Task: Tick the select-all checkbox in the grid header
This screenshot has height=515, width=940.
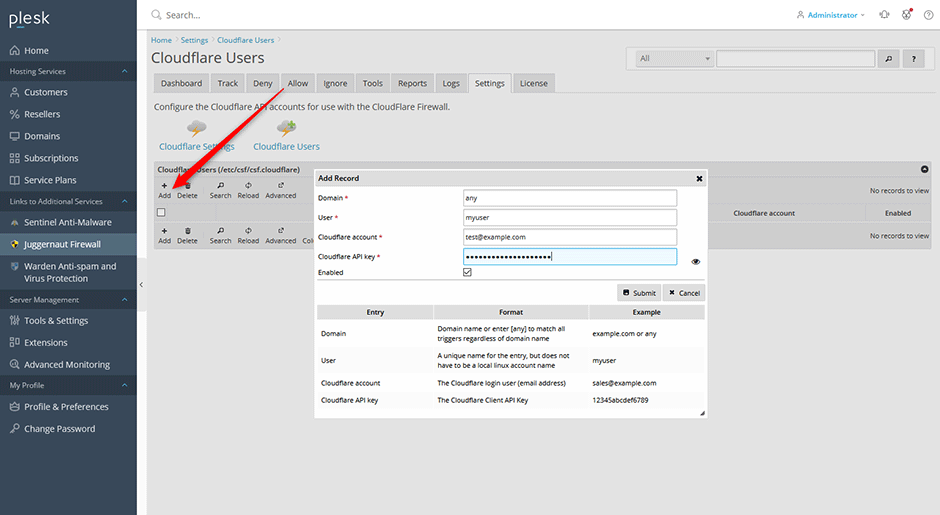Action: 161,212
